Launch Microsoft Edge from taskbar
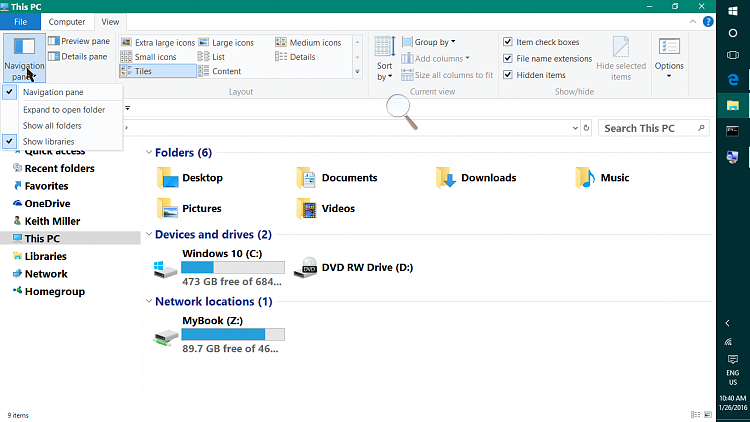The height and width of the screenshot is (422, 750). tap(733, 79)
